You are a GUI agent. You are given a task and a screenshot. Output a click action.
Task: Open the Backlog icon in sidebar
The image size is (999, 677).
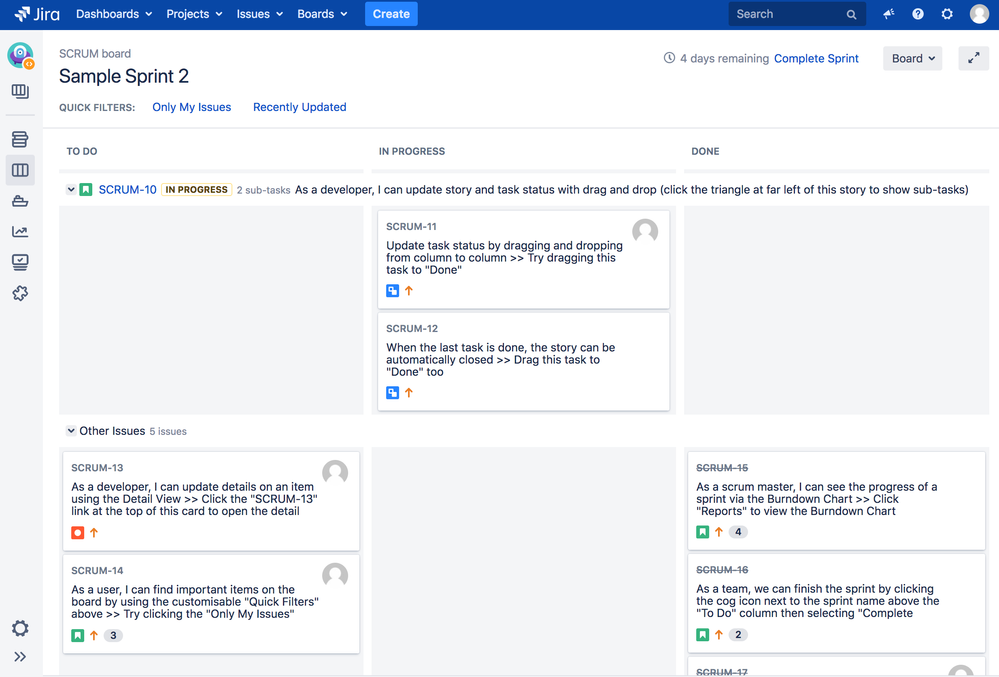(20, 139)
